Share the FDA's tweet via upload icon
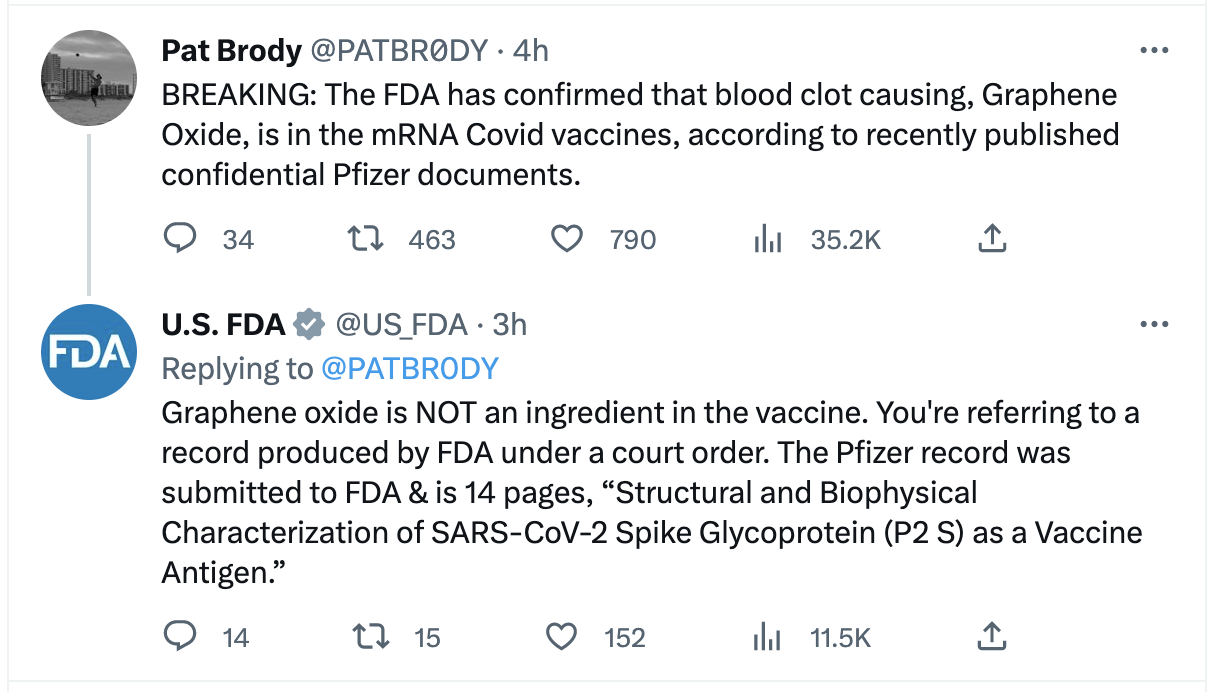The height and width of the screenshot is (692, 1228). click(x=991, y=635)
